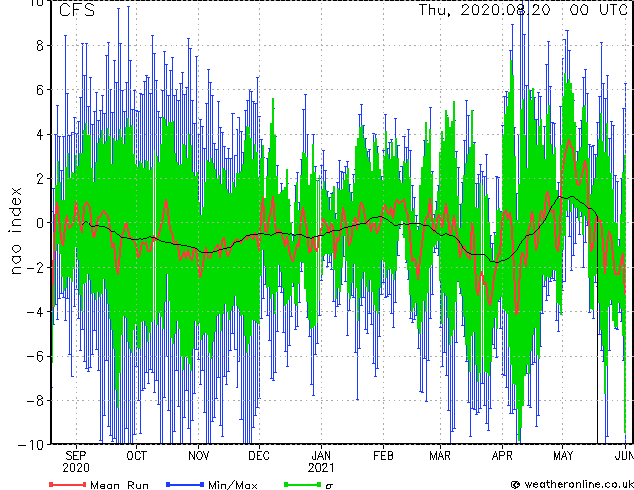Select the JAN month axis label
The width and height of the screenshot is (634, 490).
point(321,454)
